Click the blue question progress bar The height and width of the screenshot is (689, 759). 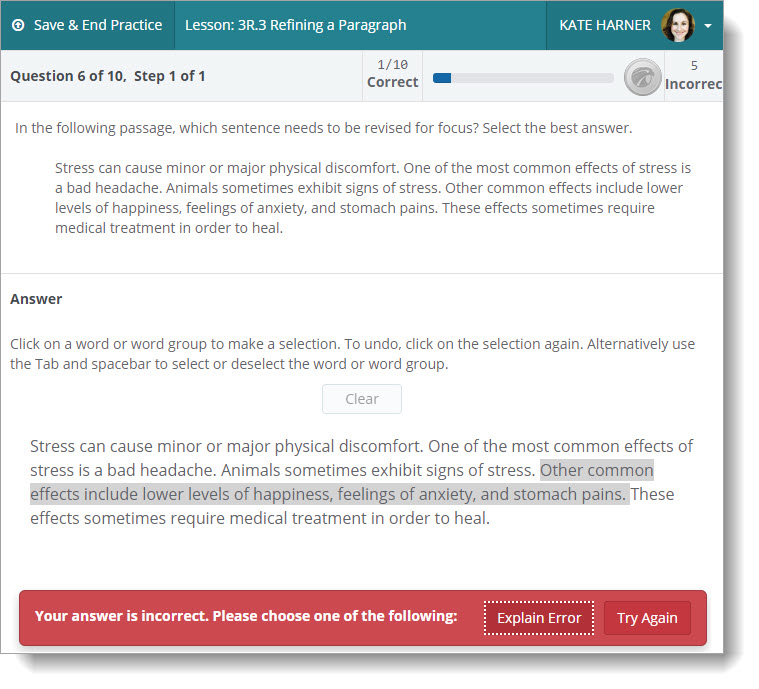click(x=522, y=77)
